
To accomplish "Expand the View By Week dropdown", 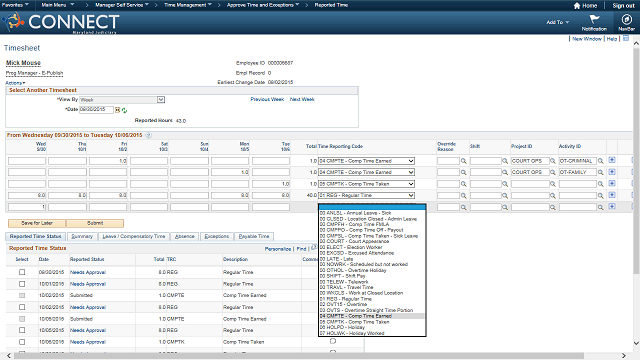I will 161,100.
